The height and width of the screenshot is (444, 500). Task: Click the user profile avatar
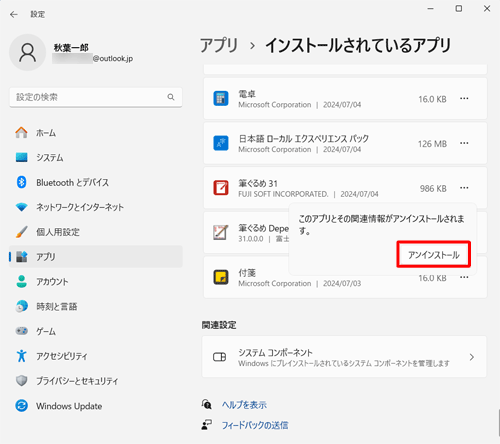[x=27, y=52]
